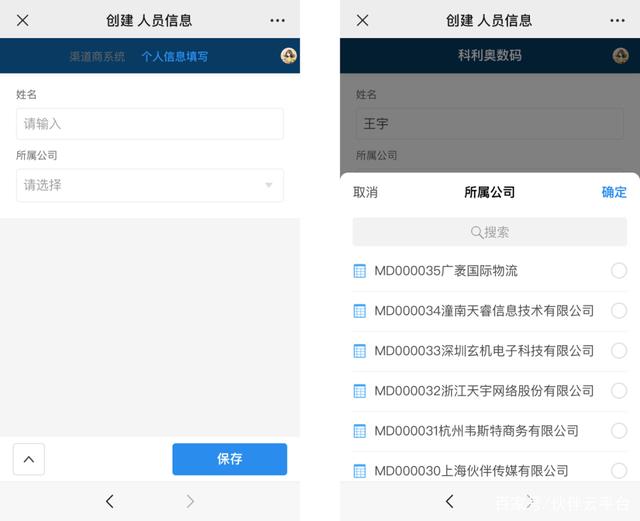
Task: Click the table icon before MD000035广袤国际物流
Action: click(360, 271)
